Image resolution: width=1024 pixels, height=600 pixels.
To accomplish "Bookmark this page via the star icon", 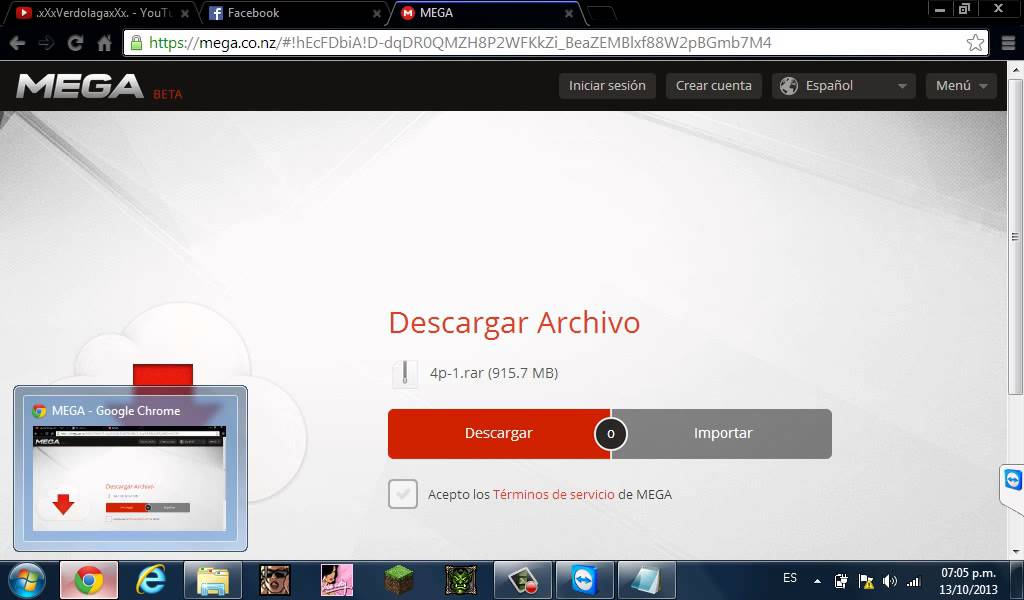I will pos(975,43).
